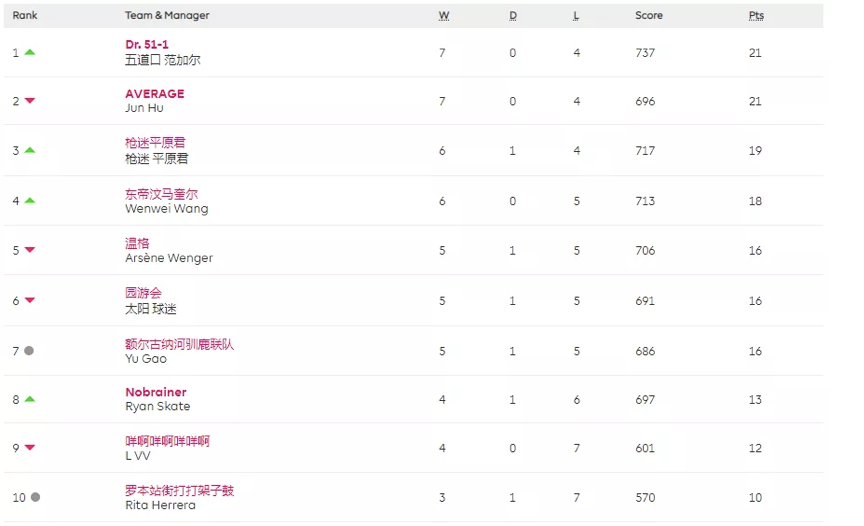Click the green up arrow at rank 4

coord(30,200)
